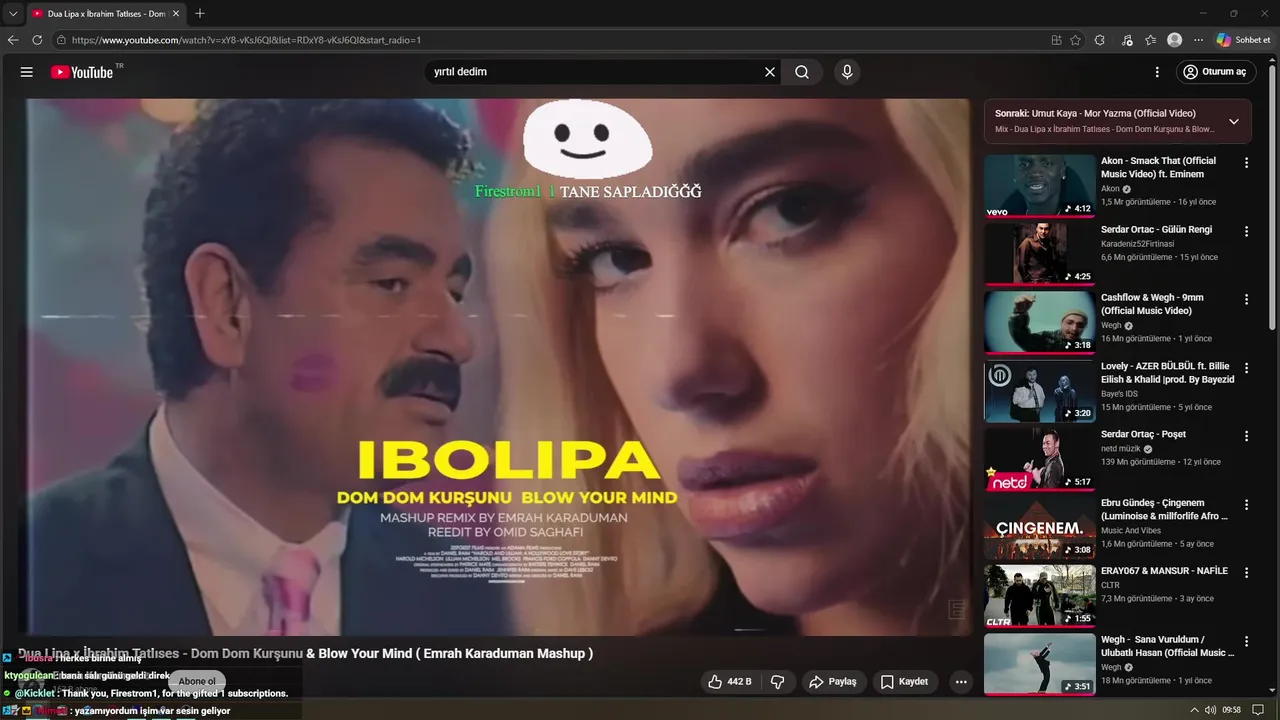Open the Windows notification center icon
Viewport: 1280px width, 720px height.
pyautogui.click(x=1258, y=710)
